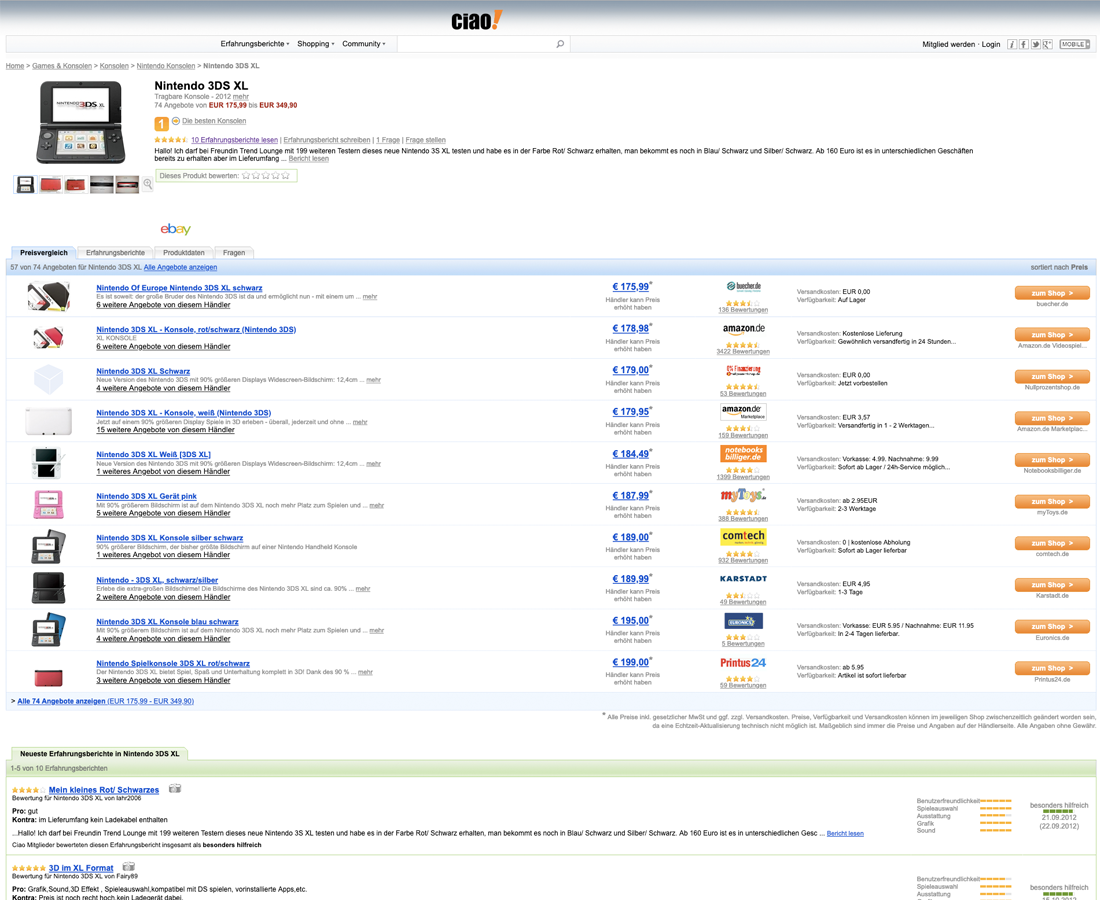This screenshot has height=900, width=1100.
Task: Click 'Alle Angebote anzeigen' in the offers header
Action: (180, 267)
